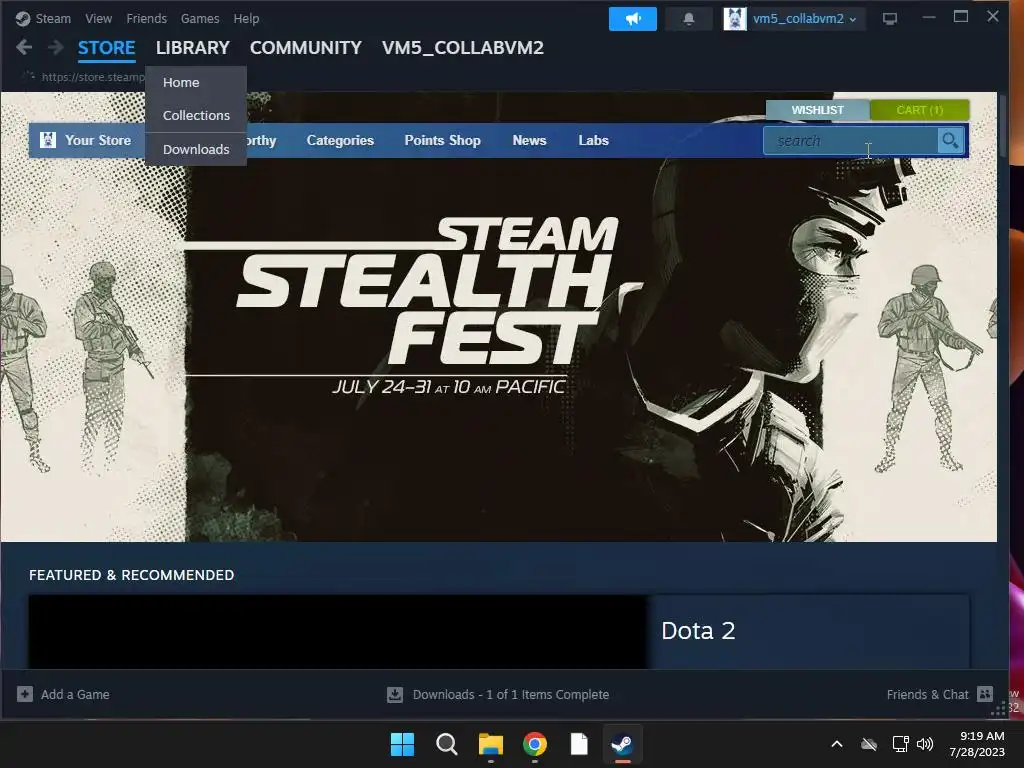Click the announcements megaphone button

(632, 19)
